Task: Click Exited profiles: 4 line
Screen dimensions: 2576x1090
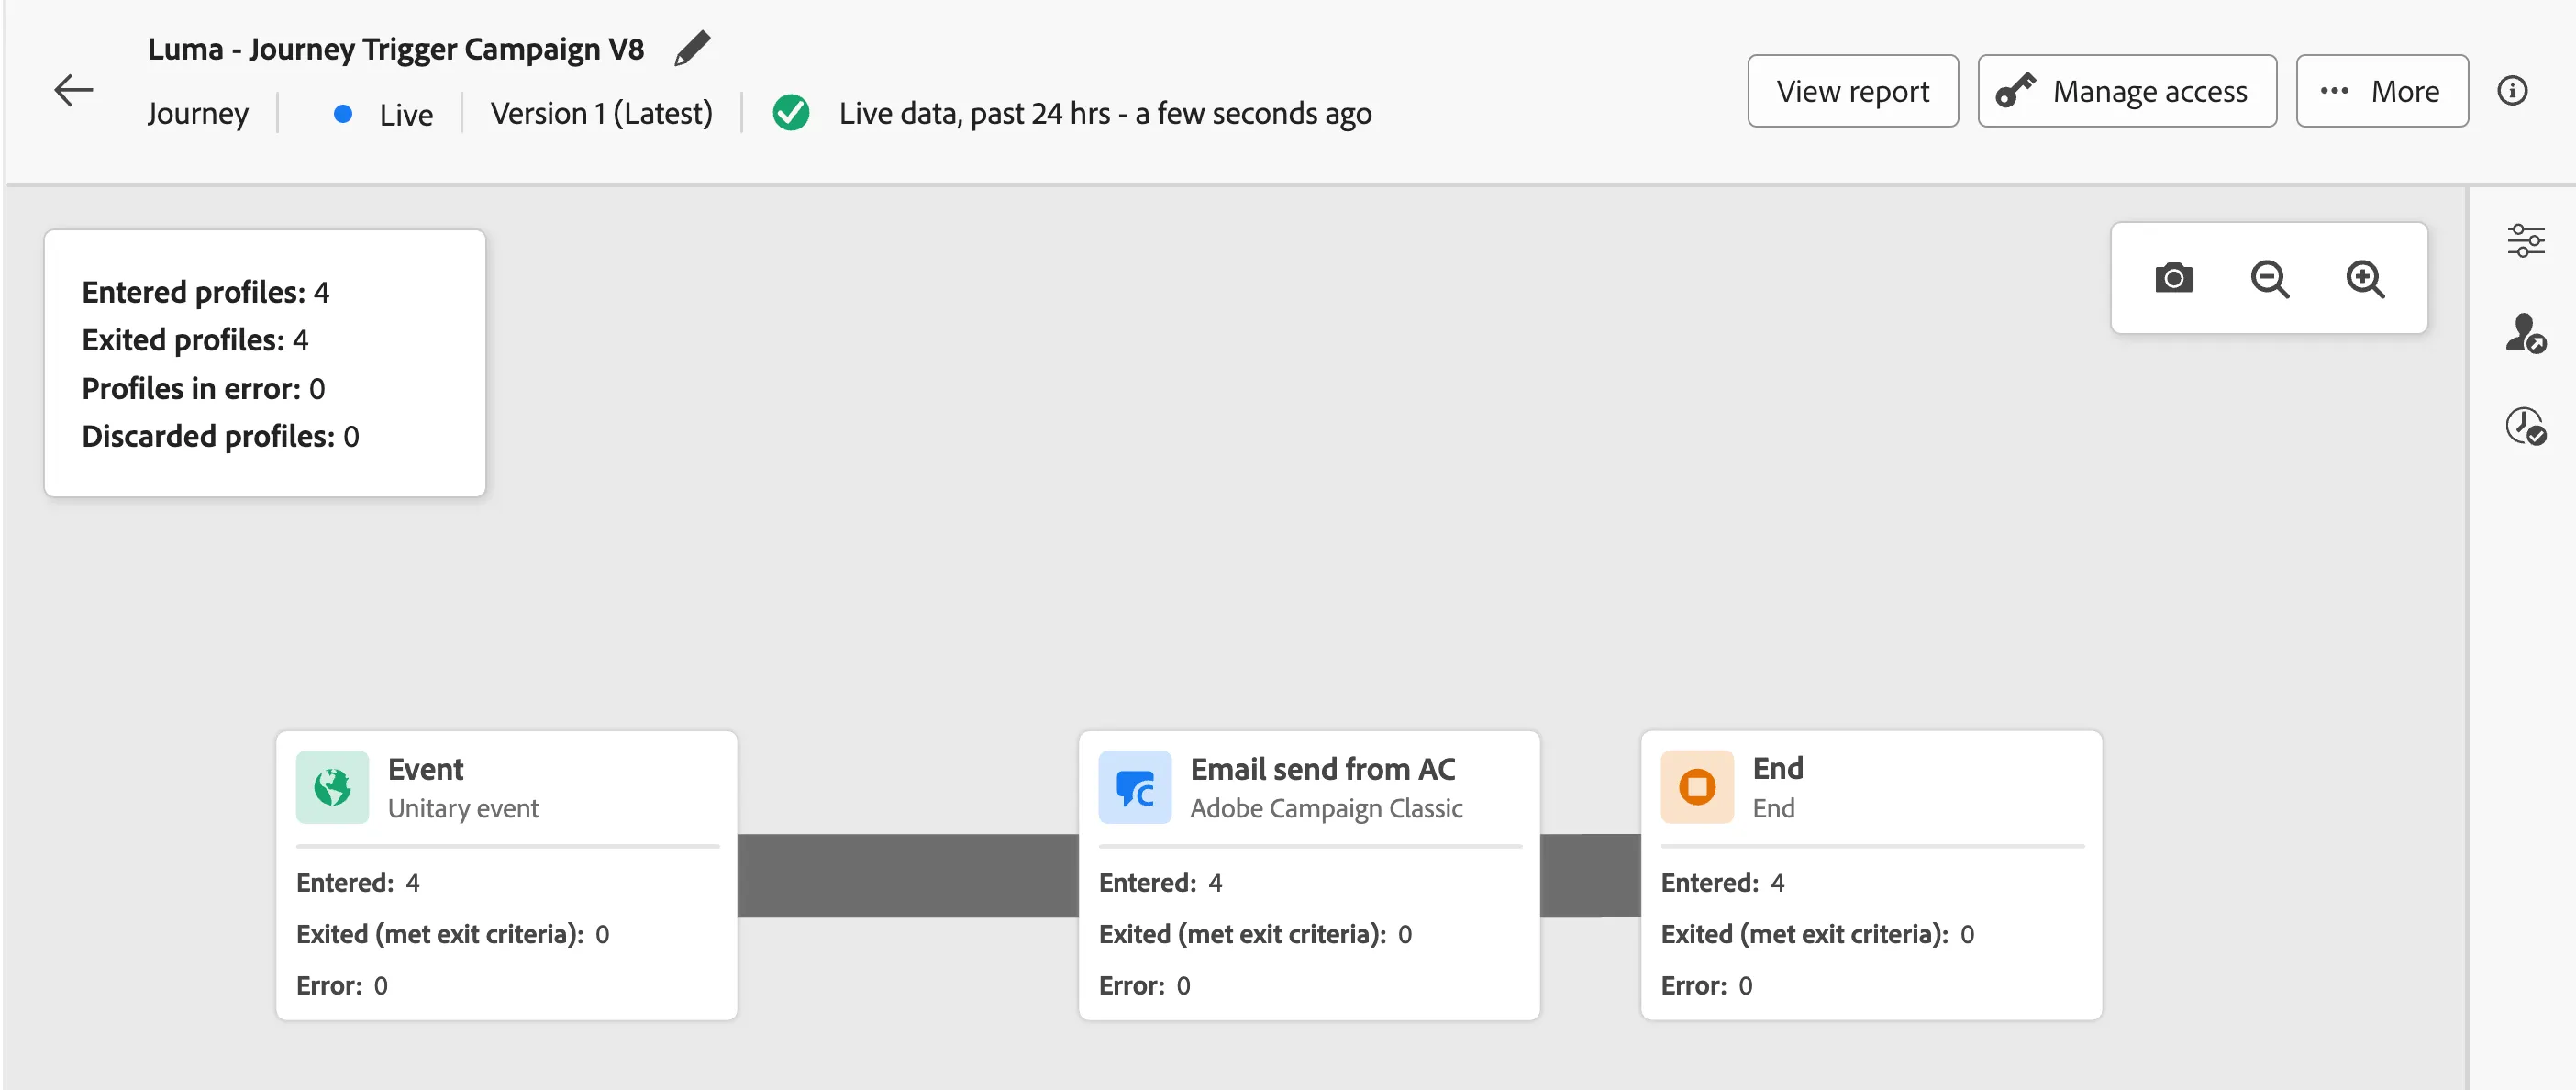Action: point(195,340)
